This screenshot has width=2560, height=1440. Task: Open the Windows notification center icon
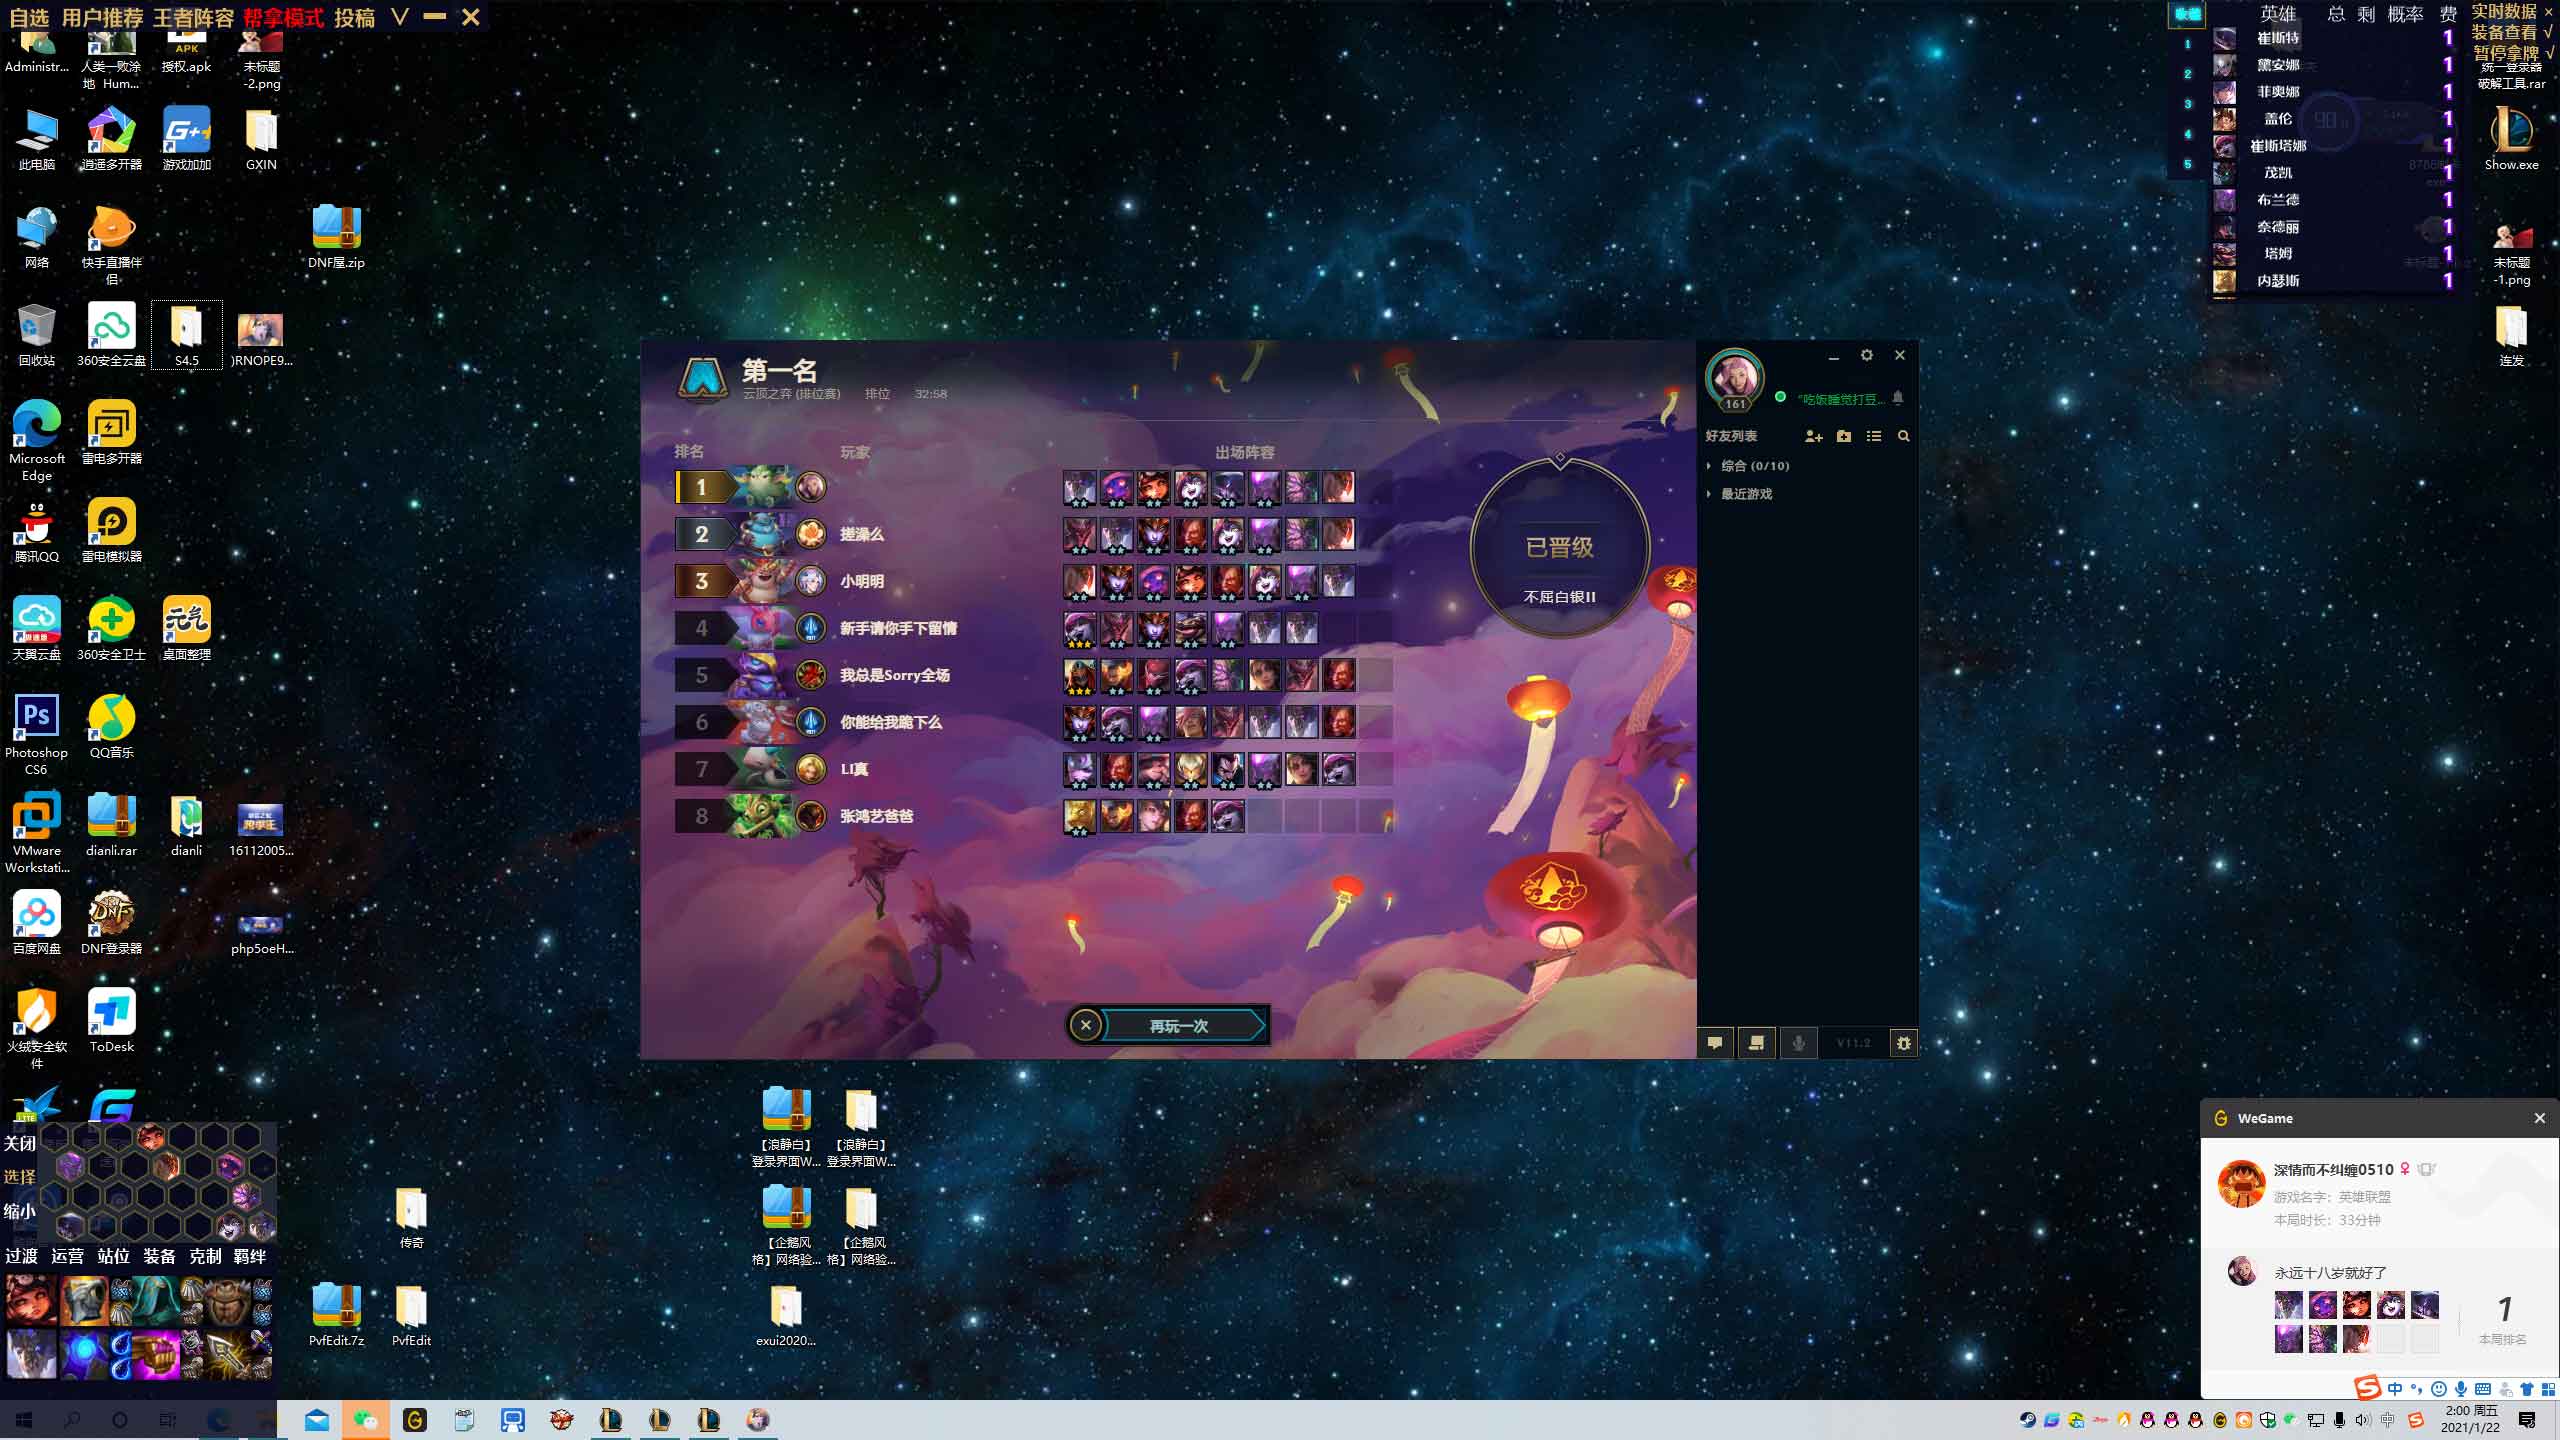2527,1420
